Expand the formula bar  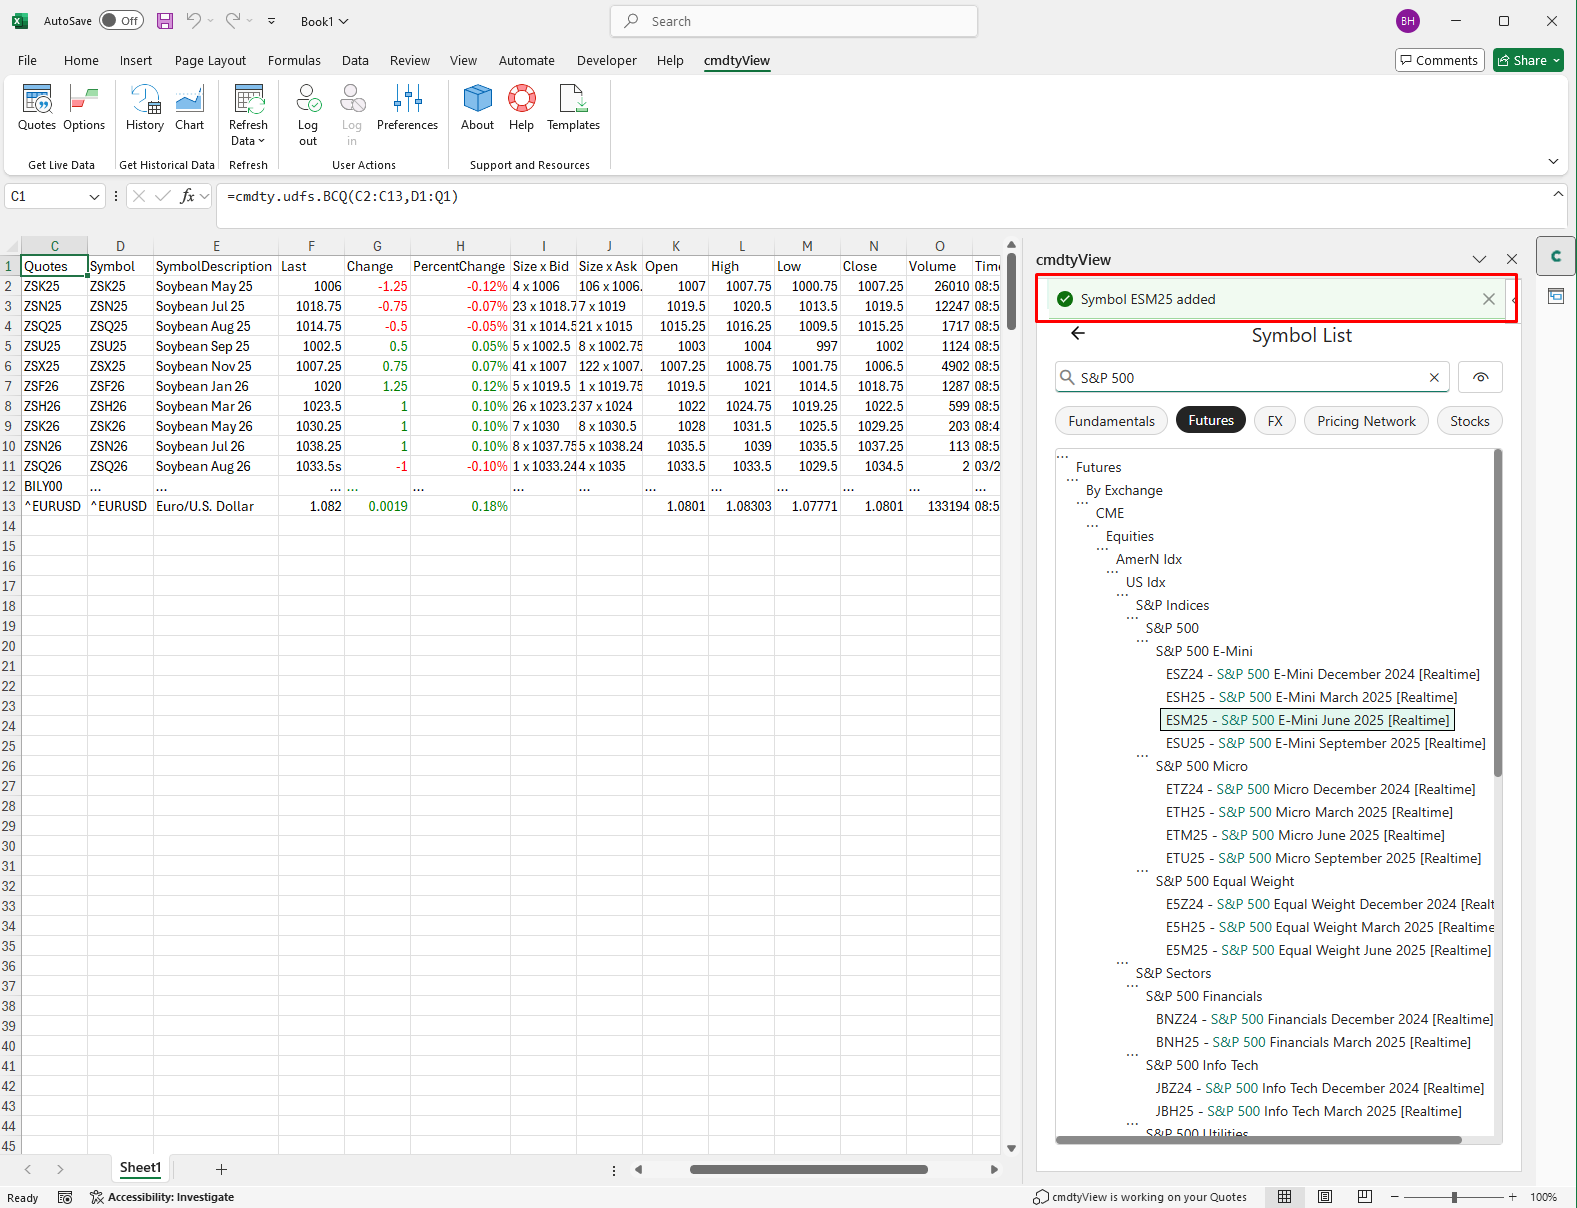coord(1558,194)
